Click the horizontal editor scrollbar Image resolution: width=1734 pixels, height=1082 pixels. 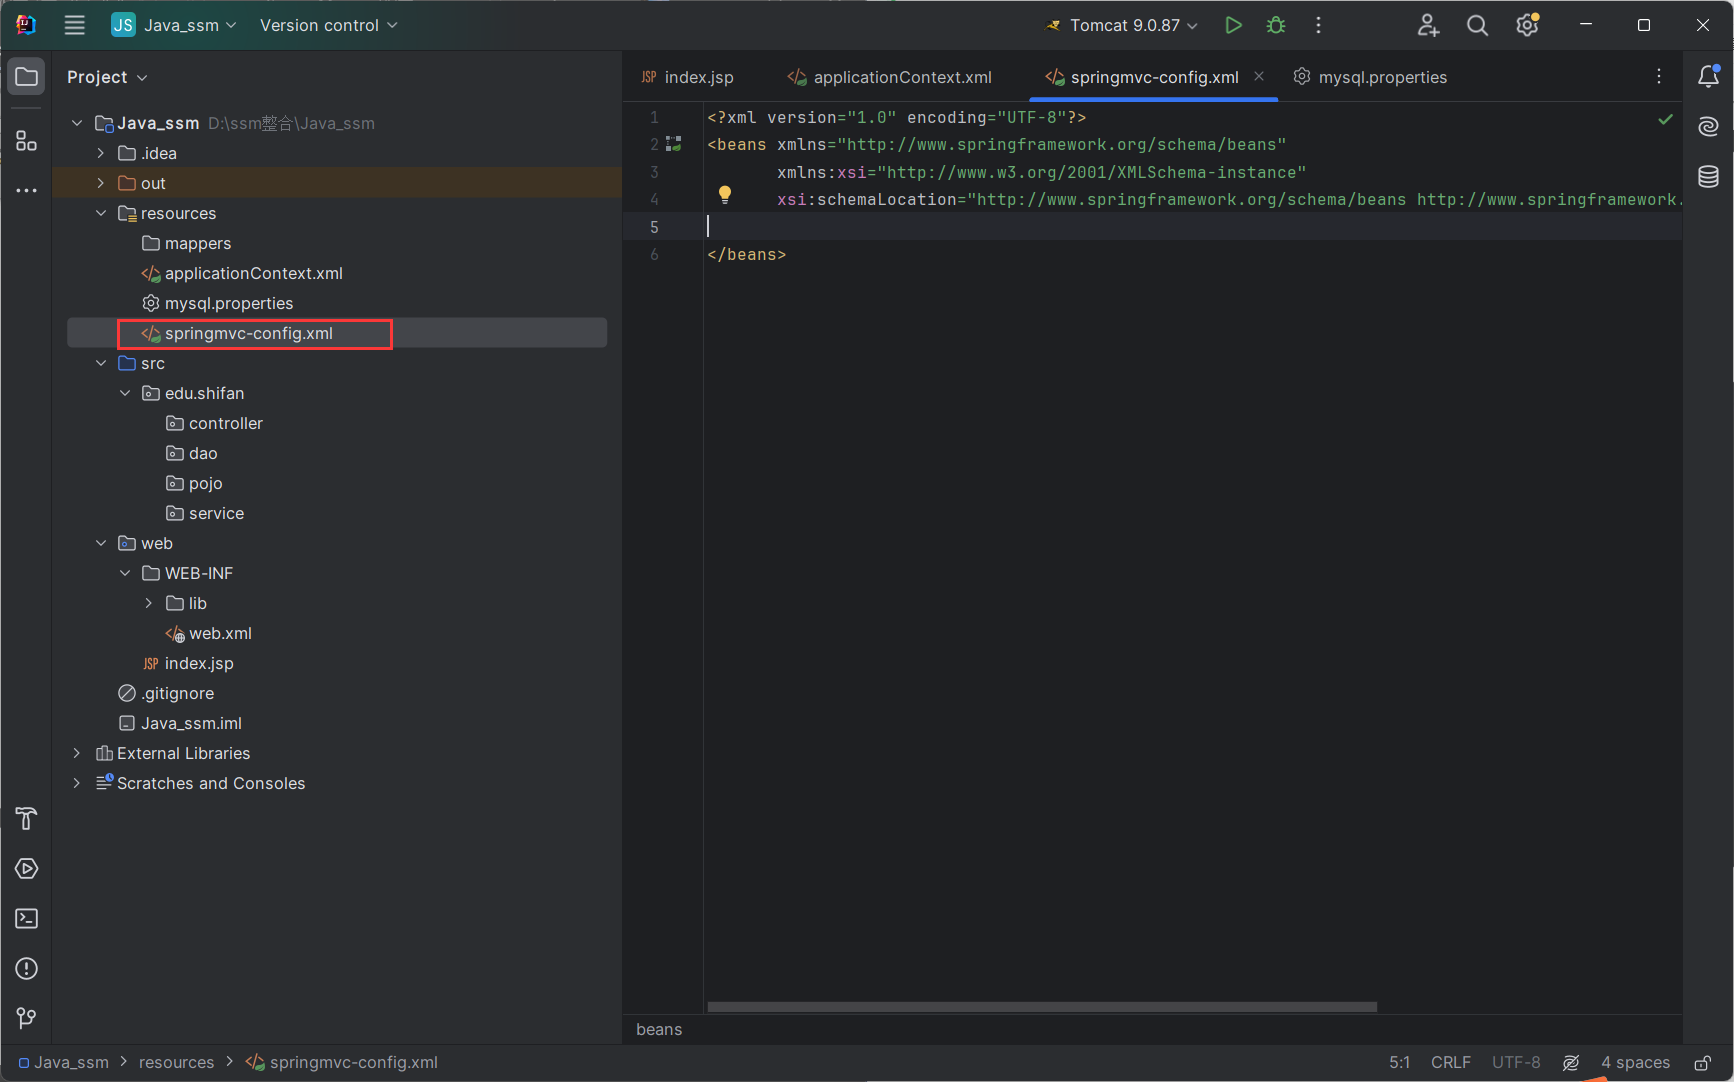pyautogui.click(x=1042, y=1007)
